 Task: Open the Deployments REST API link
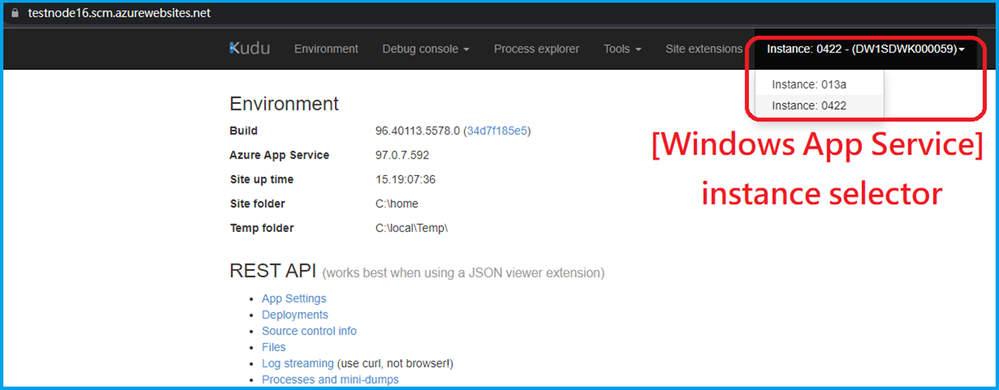pyautogui.click(x=295, y=315)
